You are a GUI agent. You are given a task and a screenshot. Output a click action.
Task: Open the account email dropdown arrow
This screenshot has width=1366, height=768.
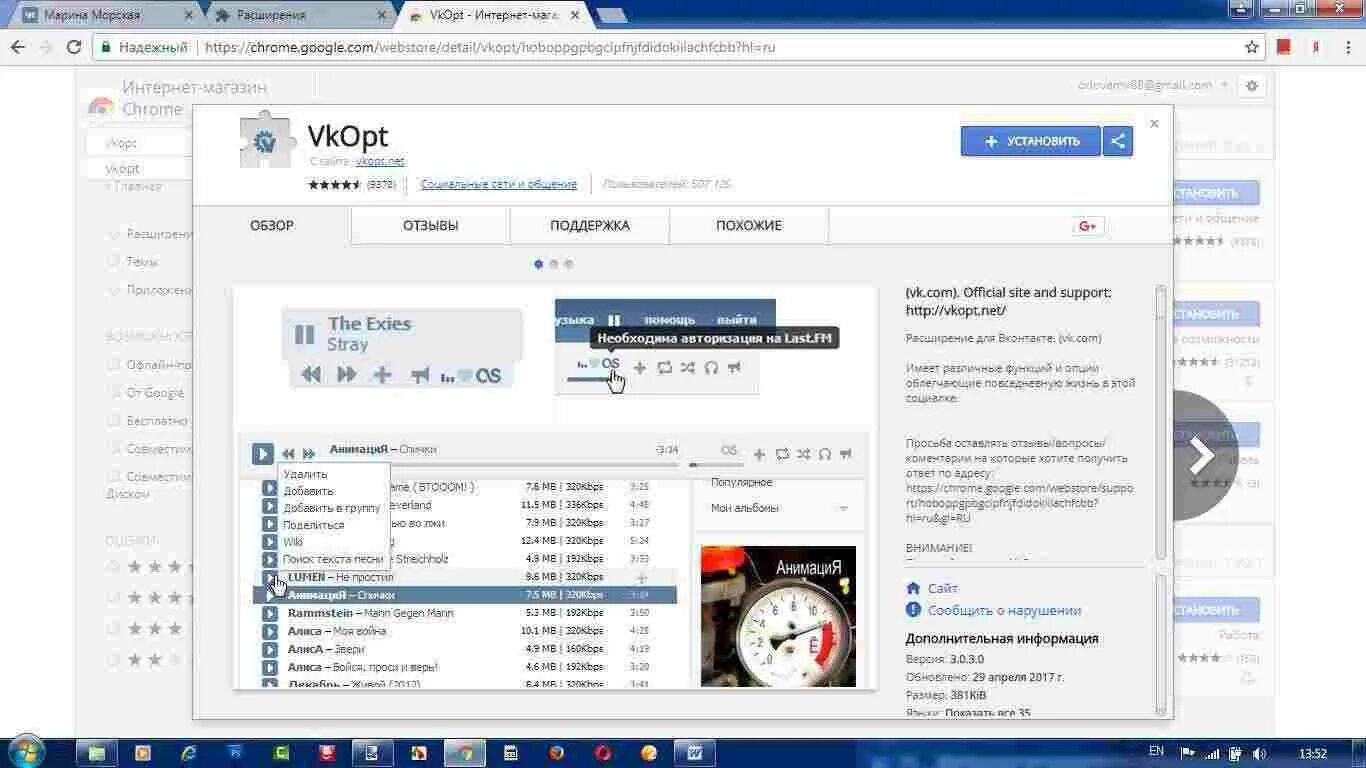1224,86
